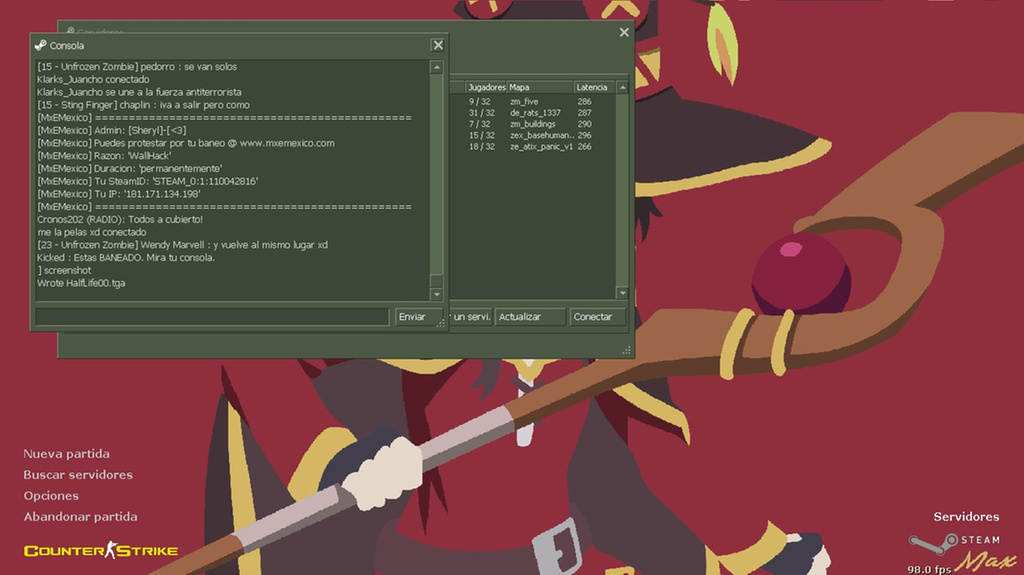The image size is (1024, 575).
Task: Click console line 'Tu IP: 181.171.134.198'
Action: click(118, 194)
